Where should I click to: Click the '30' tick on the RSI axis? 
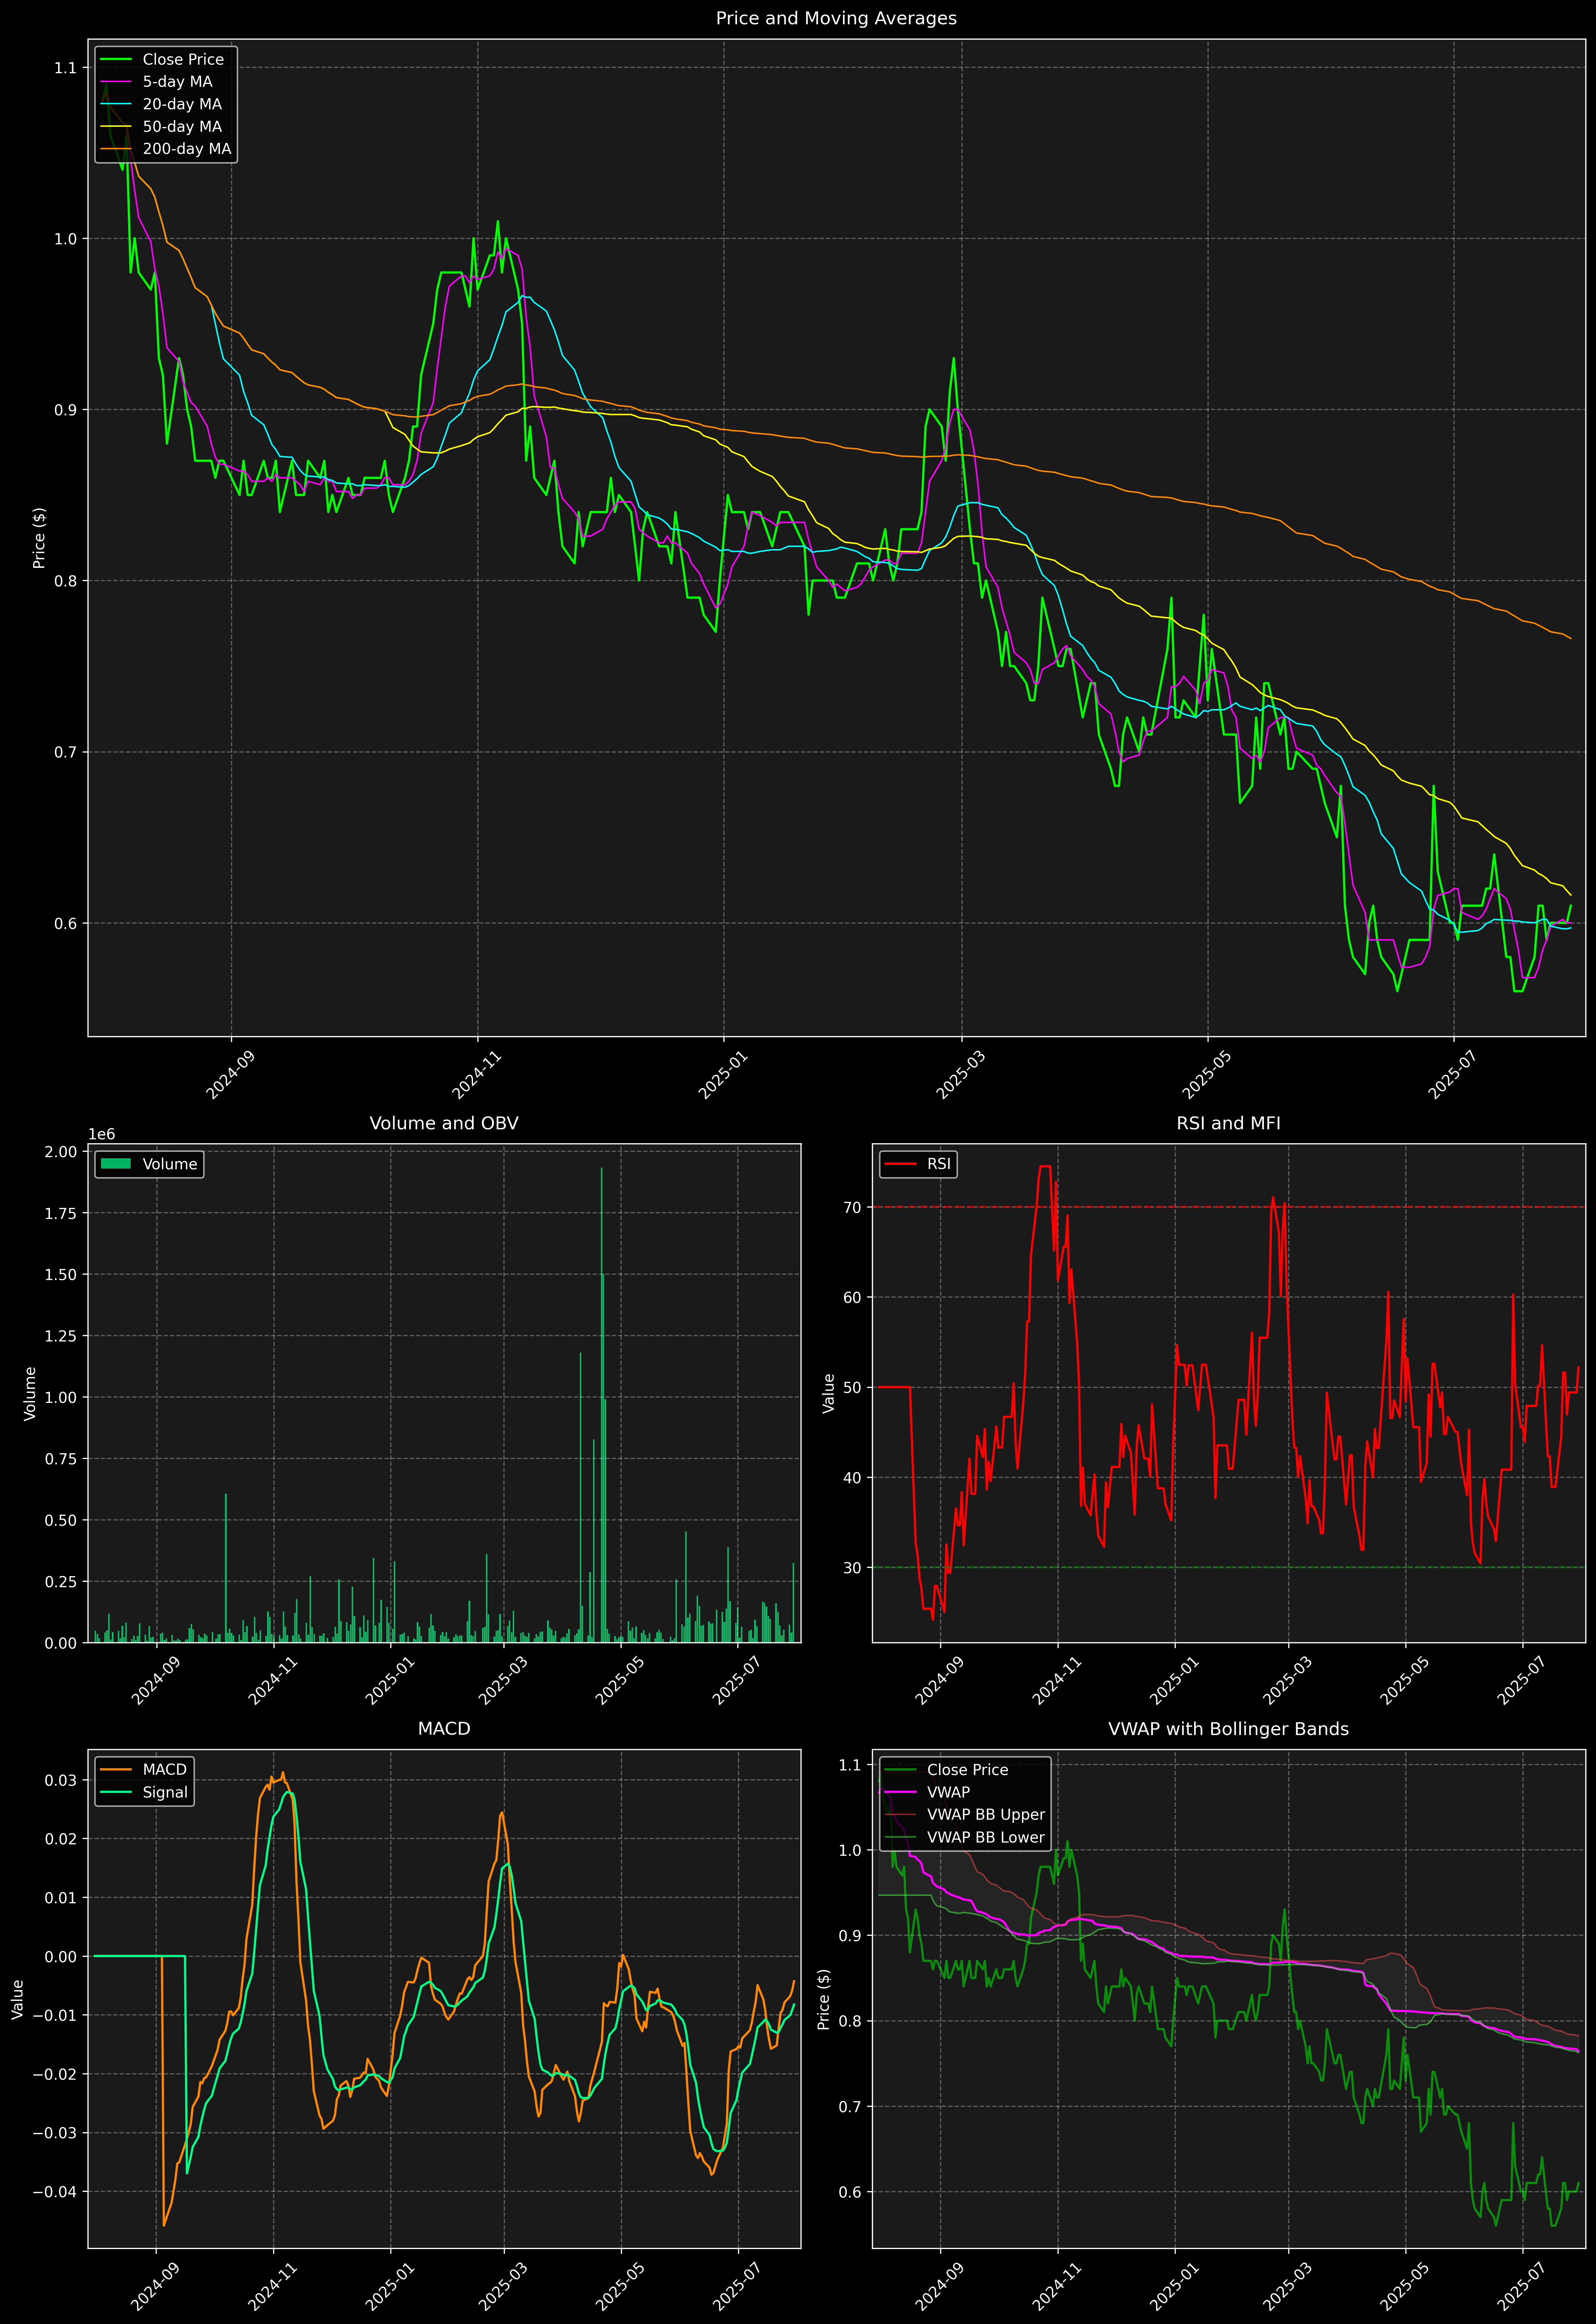[852, 1568]
